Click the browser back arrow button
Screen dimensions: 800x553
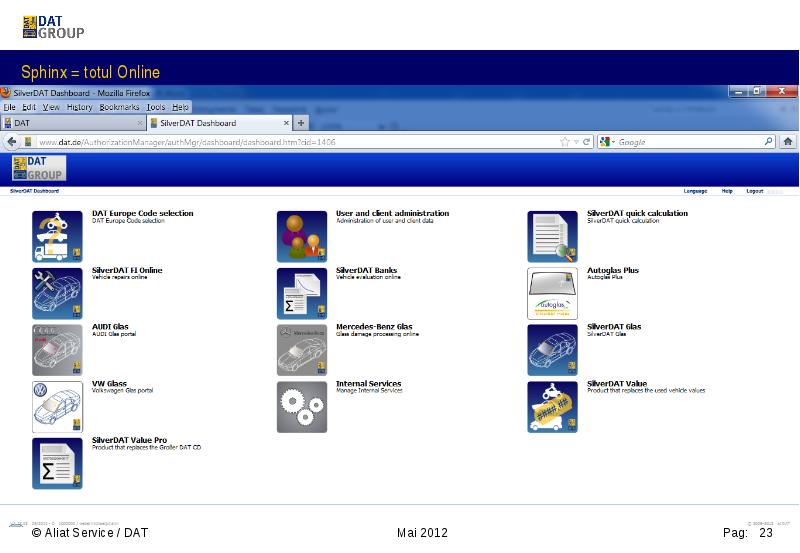(x=12, y=142)
